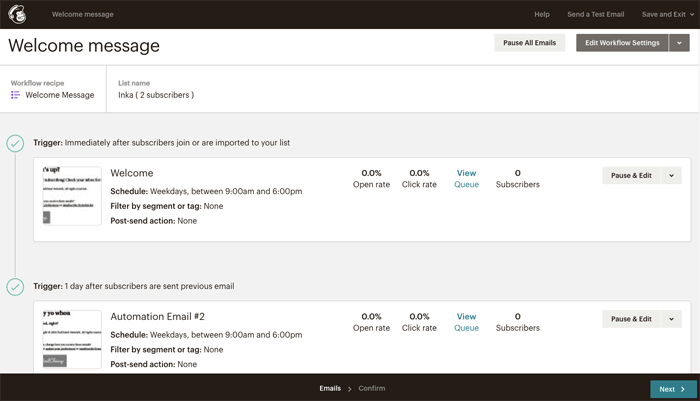
Task: Click the Mailchimp Freddie logo icon
Action: click(x=17, y=14)
